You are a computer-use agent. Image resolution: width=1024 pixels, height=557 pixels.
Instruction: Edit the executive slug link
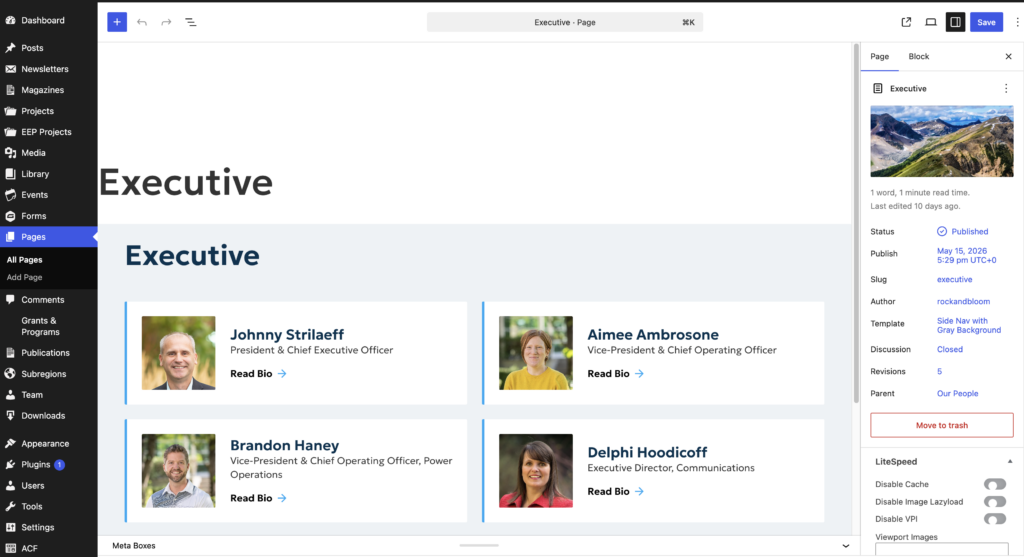point(954,279)
